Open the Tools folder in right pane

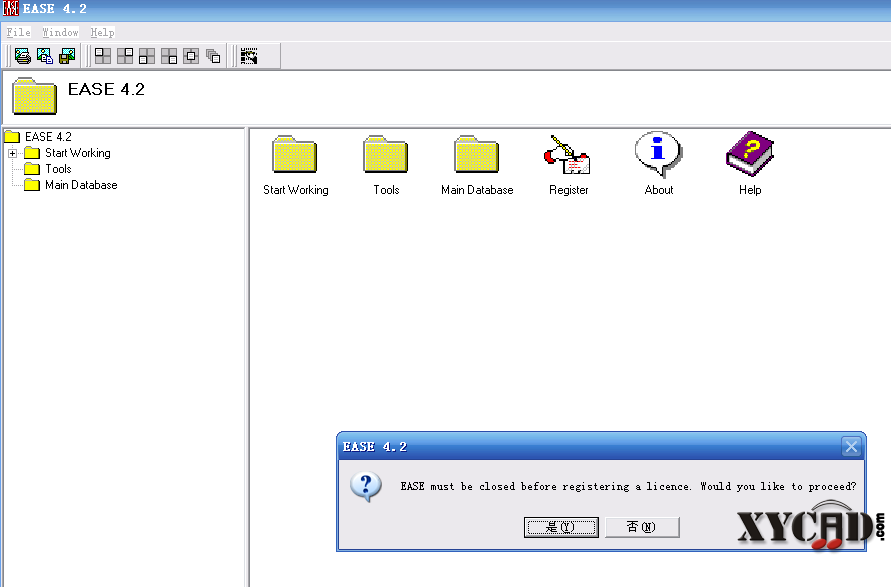pos(386,155)
